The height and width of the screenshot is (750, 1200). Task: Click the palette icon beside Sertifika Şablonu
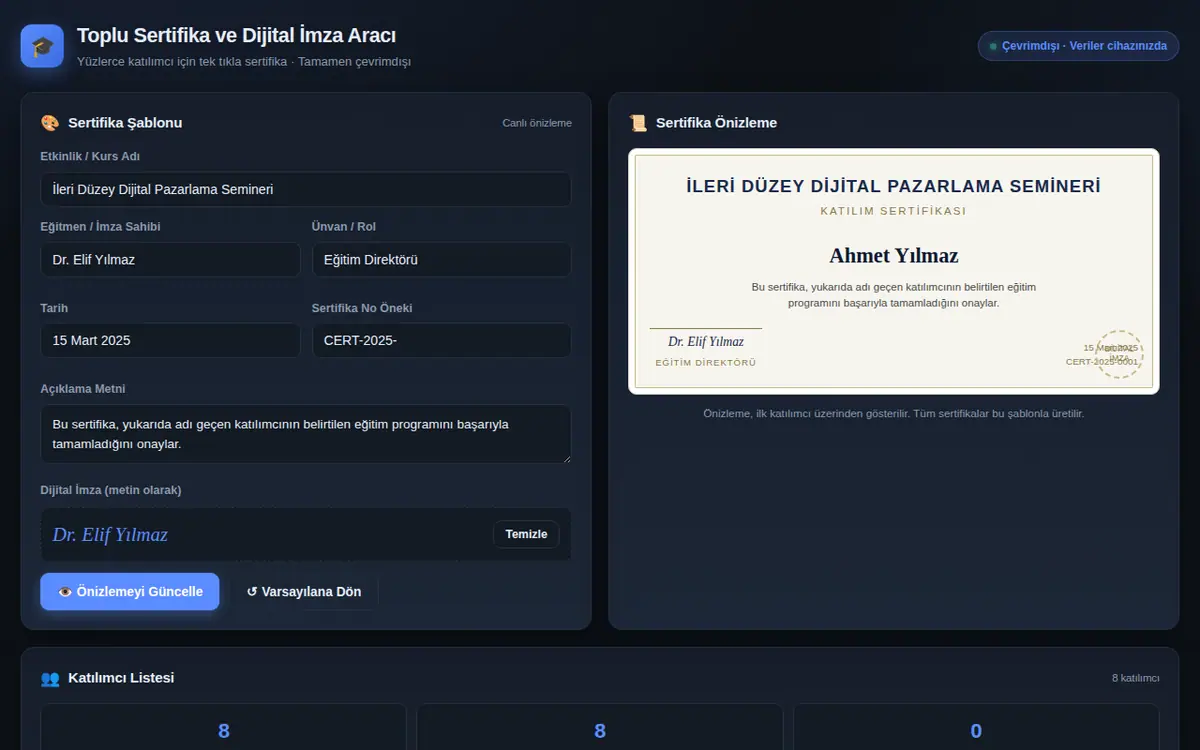pyautogui.click(x=50, y=123)
